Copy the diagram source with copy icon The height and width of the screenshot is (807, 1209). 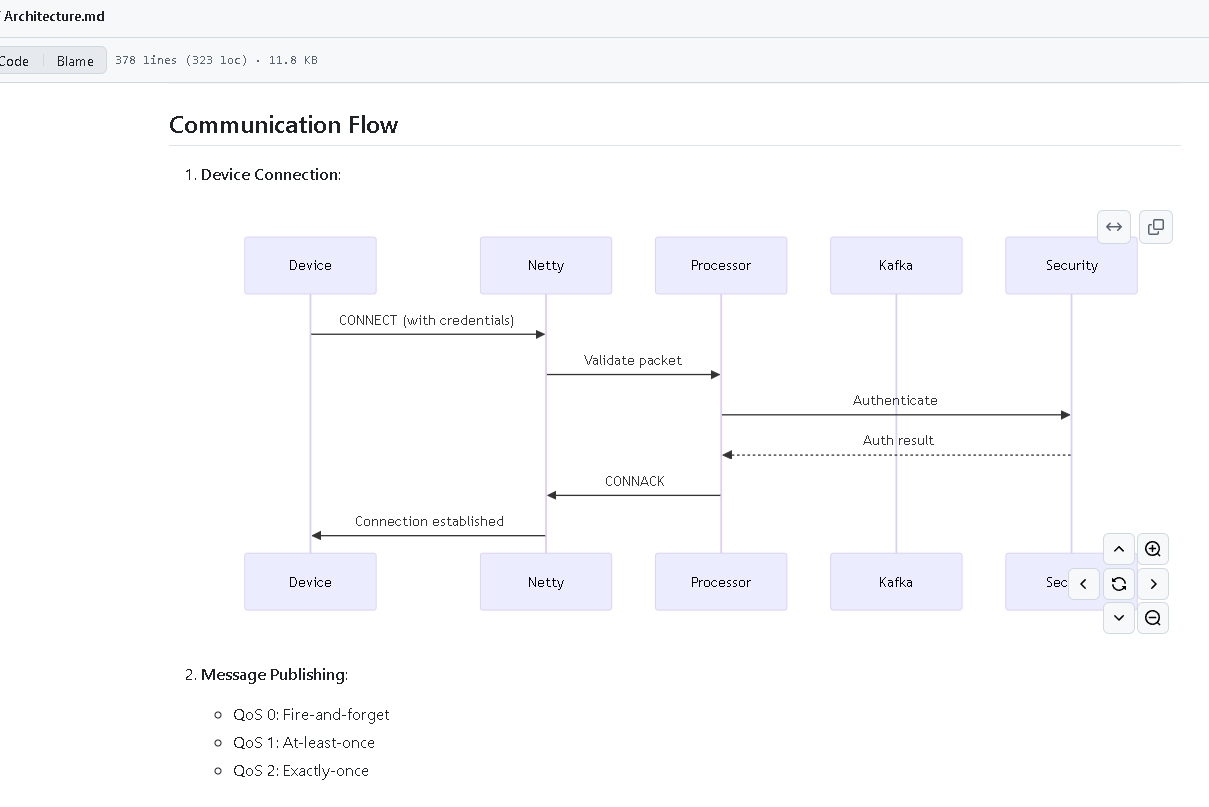point(1156,227)
